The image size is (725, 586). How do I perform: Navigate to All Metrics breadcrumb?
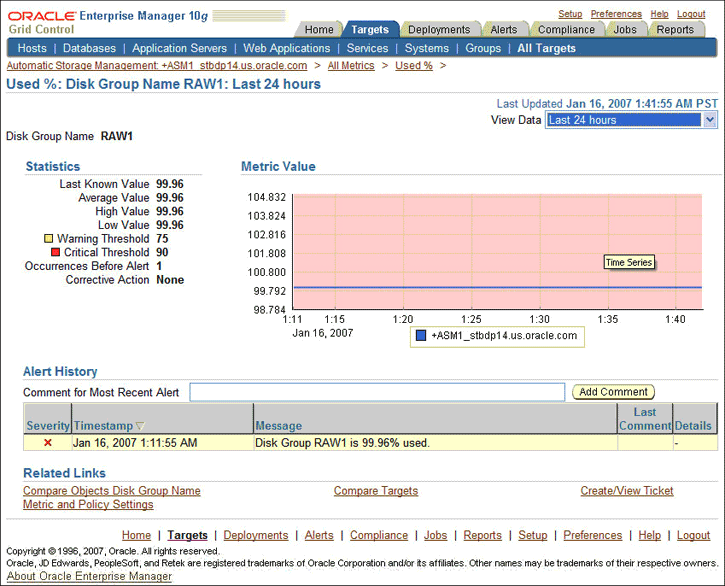click(x=351, y=66)
